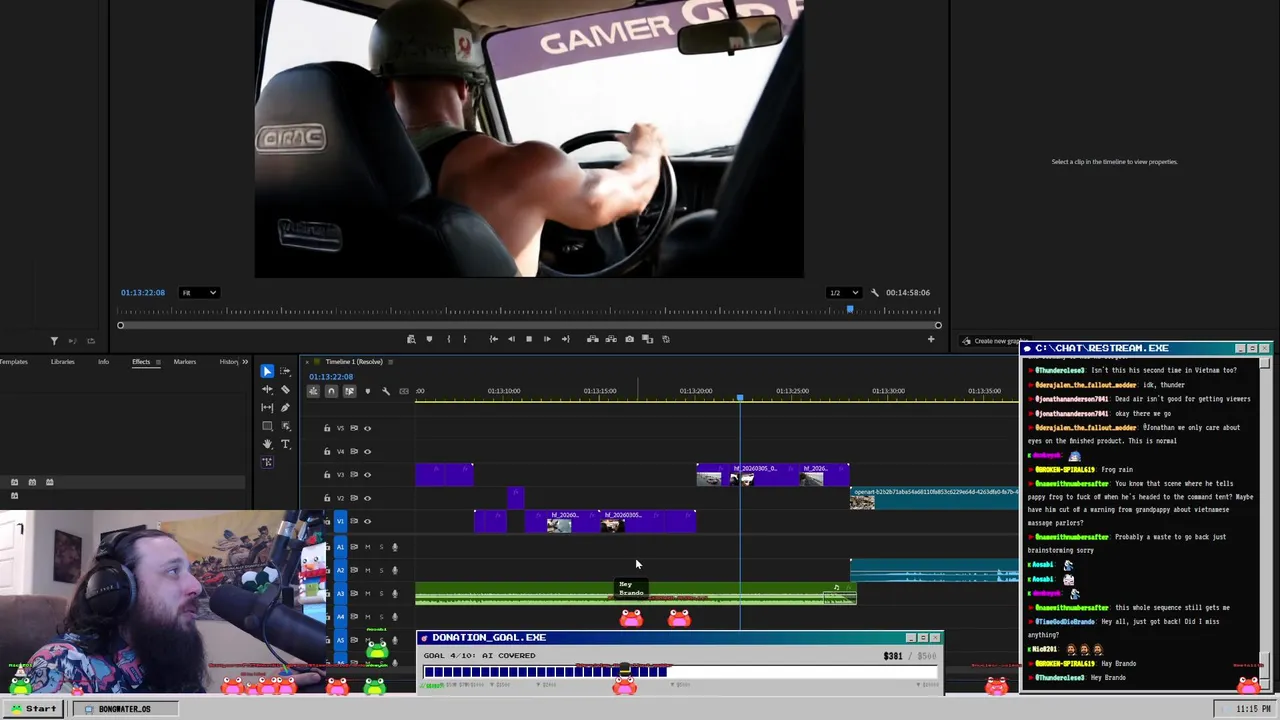Viewport: 1280px width, 720px height.
Task: Open caption track options icon
Action: pos(403,391)
